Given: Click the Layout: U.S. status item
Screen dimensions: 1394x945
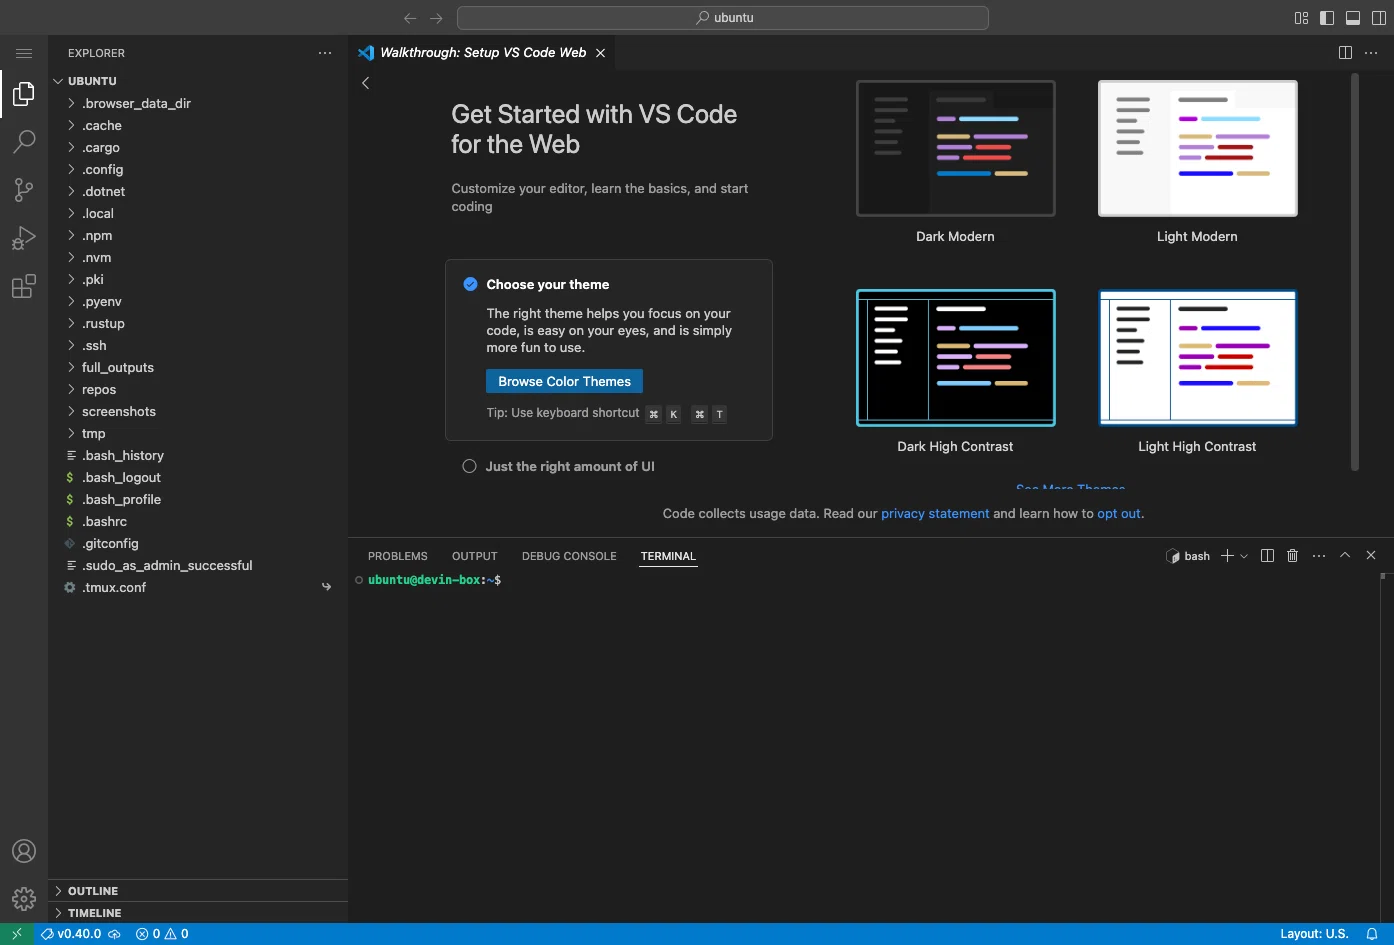Looking at the screenshot, I should (1314, 934).
